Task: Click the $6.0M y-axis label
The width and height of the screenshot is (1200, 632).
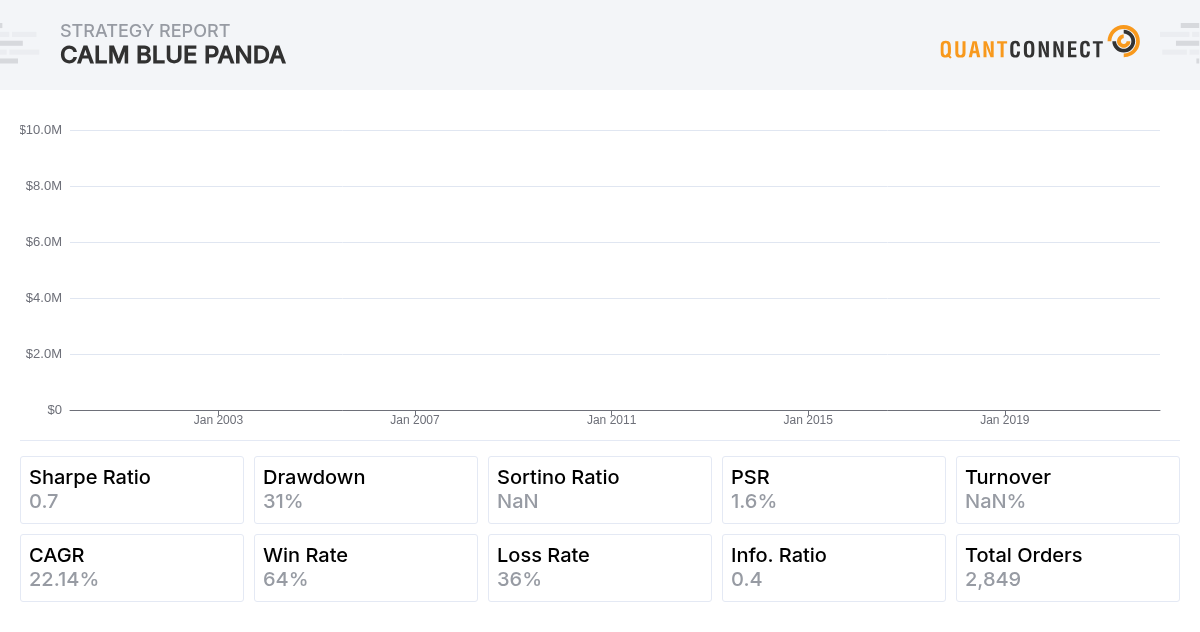Action: point(44,242)
